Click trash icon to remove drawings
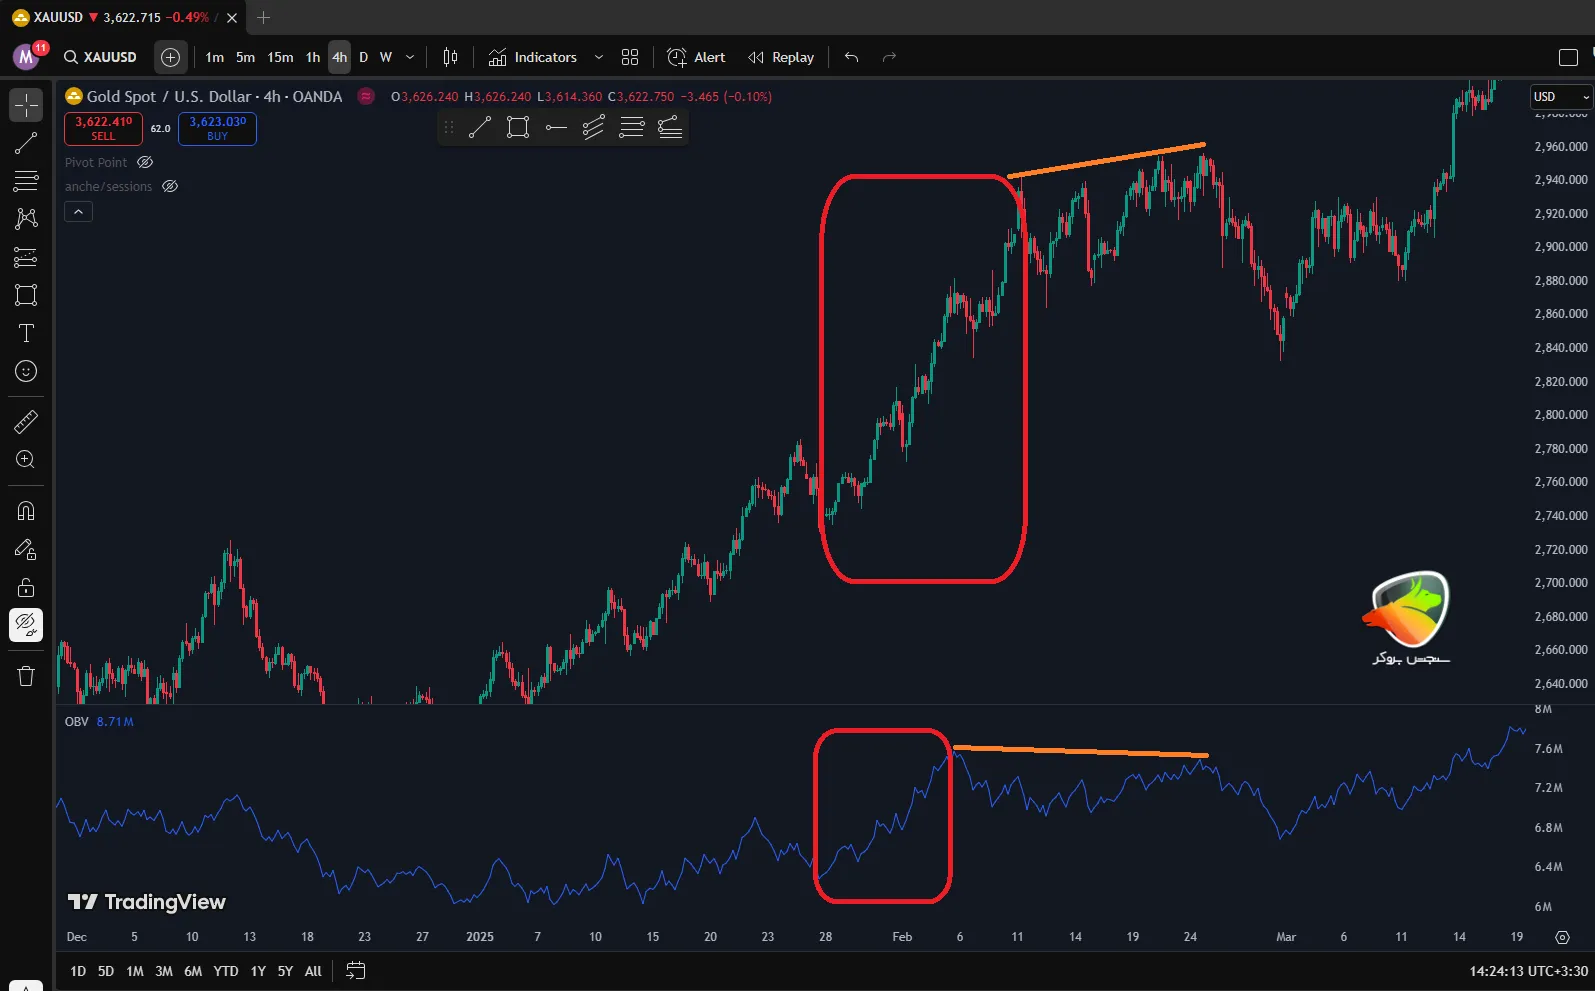This screenshot has height=991, width=1595. 26,677
